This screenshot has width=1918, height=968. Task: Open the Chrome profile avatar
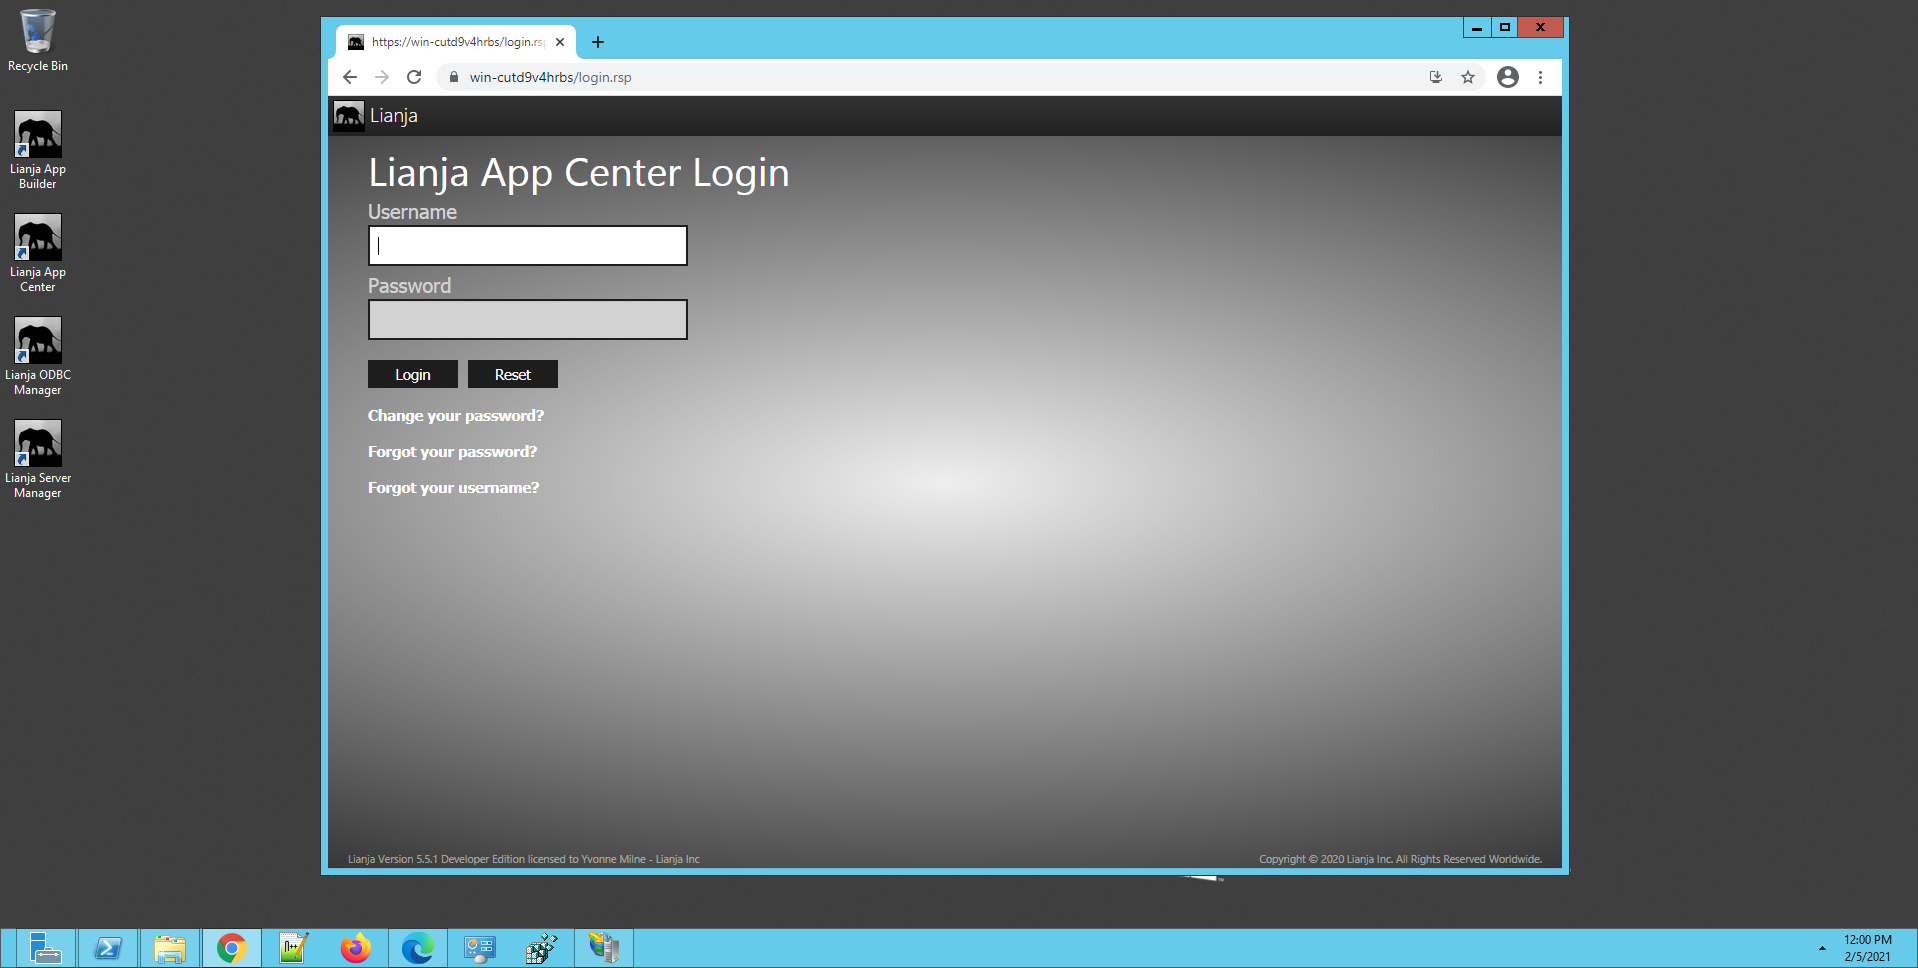click(1507, 77)
